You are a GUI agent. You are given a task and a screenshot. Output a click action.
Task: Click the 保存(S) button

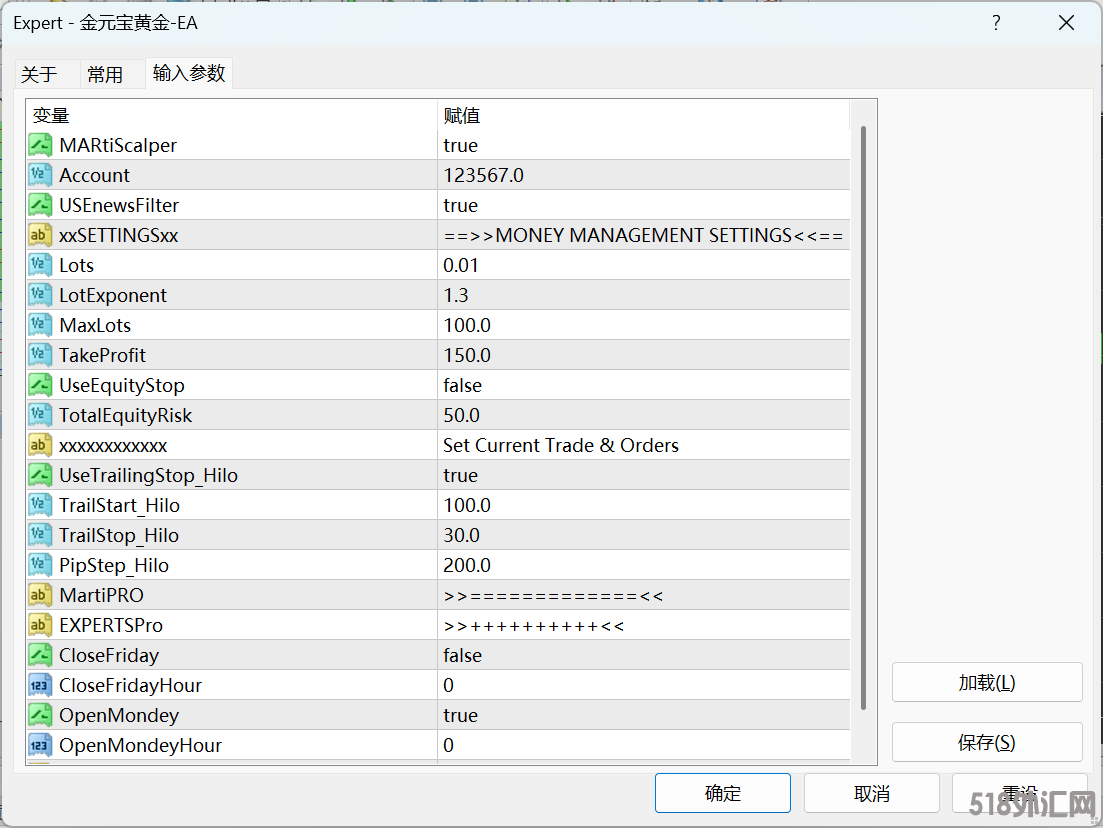(986, 742)
